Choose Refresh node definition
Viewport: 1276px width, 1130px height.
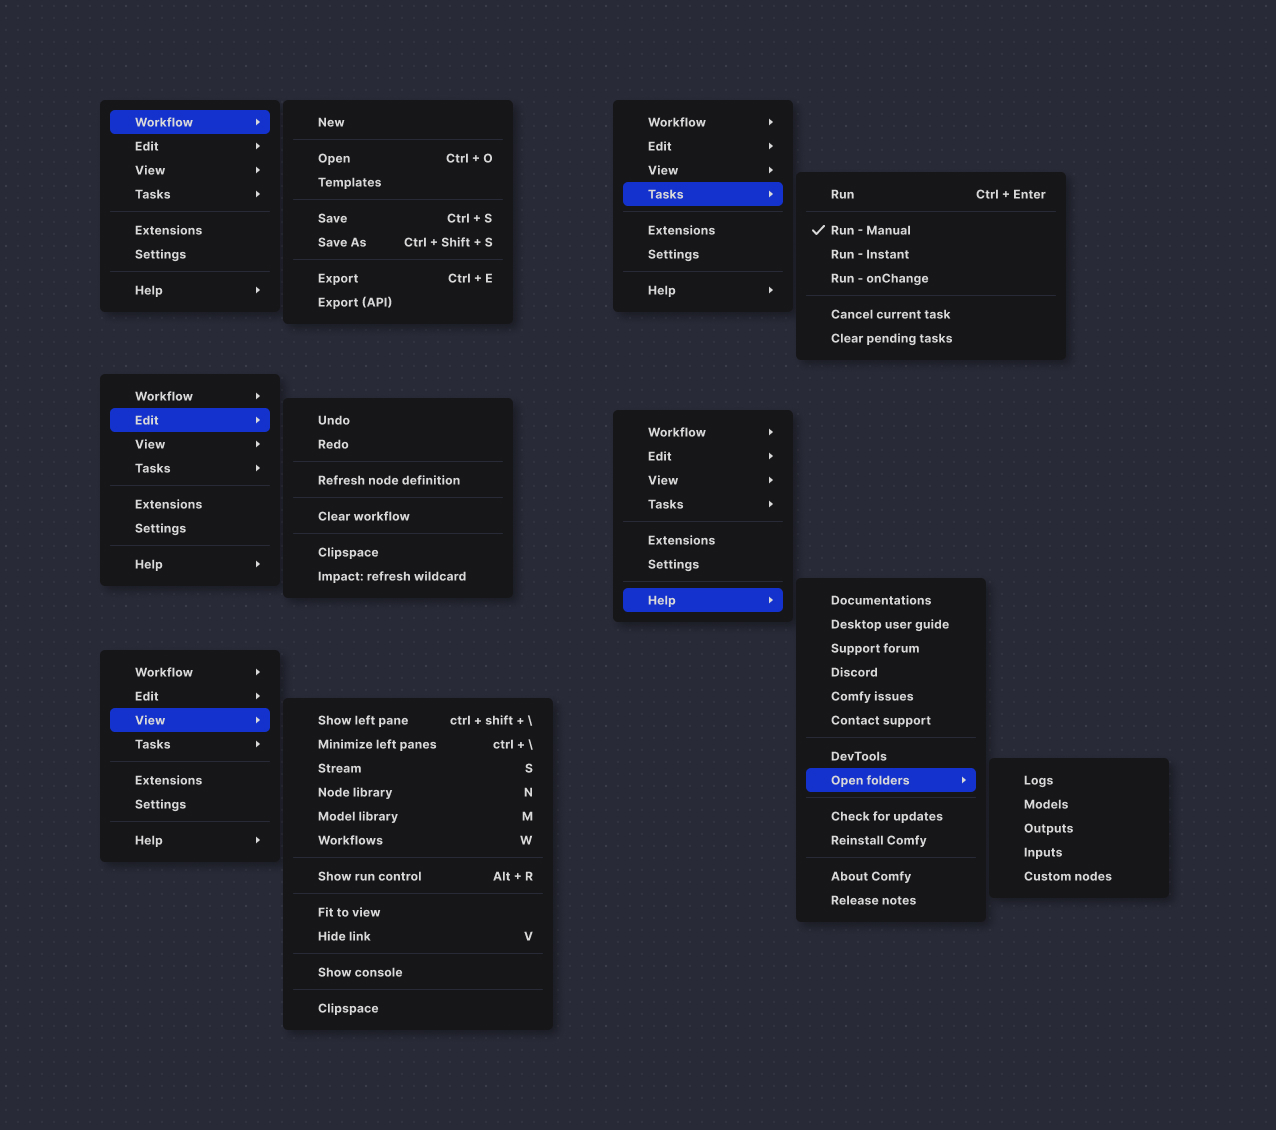(388, 480)
